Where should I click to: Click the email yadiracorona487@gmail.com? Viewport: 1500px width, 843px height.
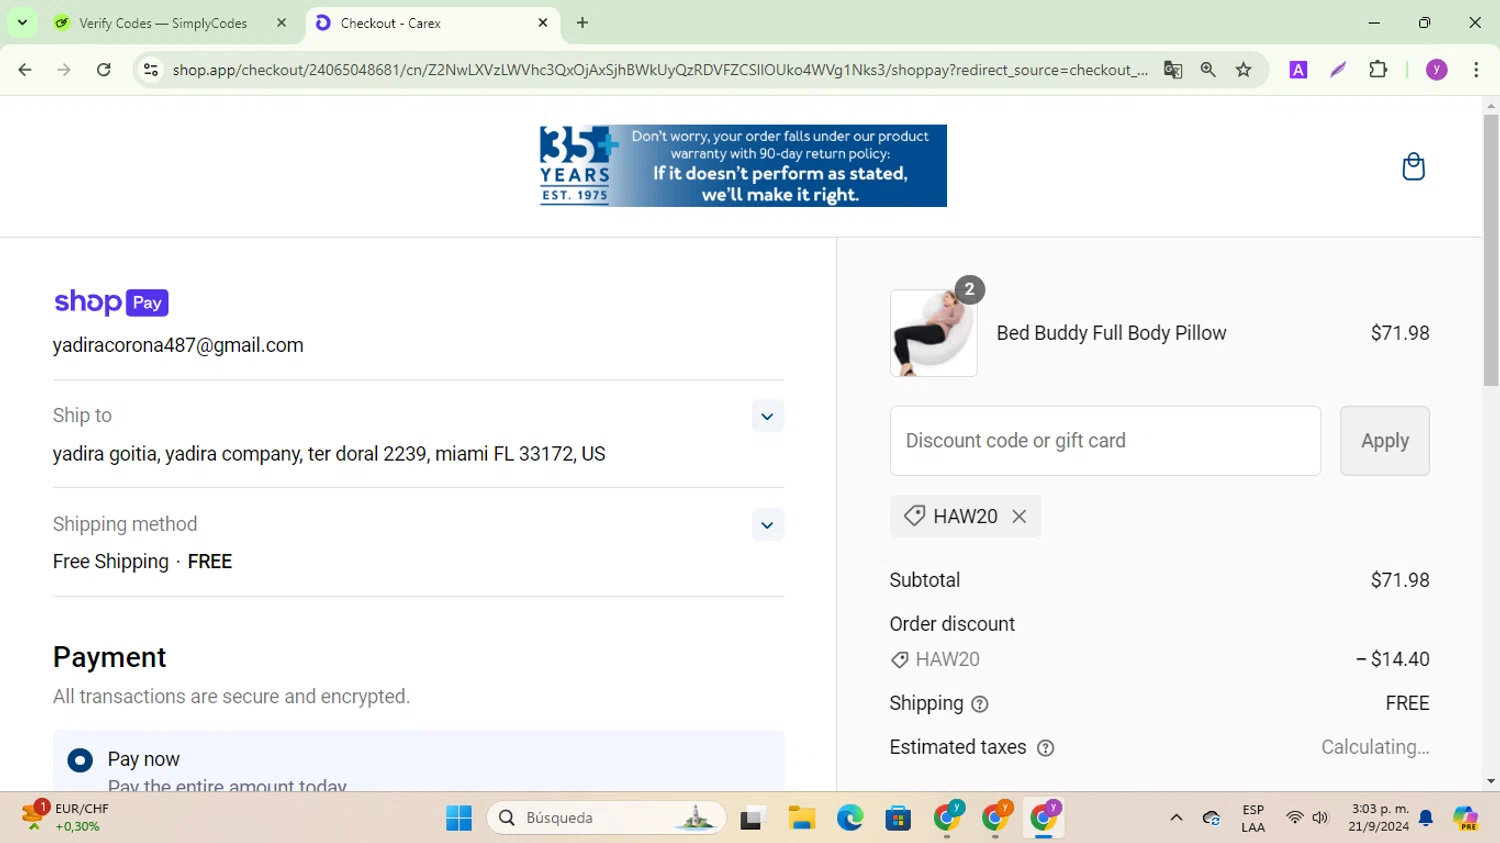click(x=178, y=345)
